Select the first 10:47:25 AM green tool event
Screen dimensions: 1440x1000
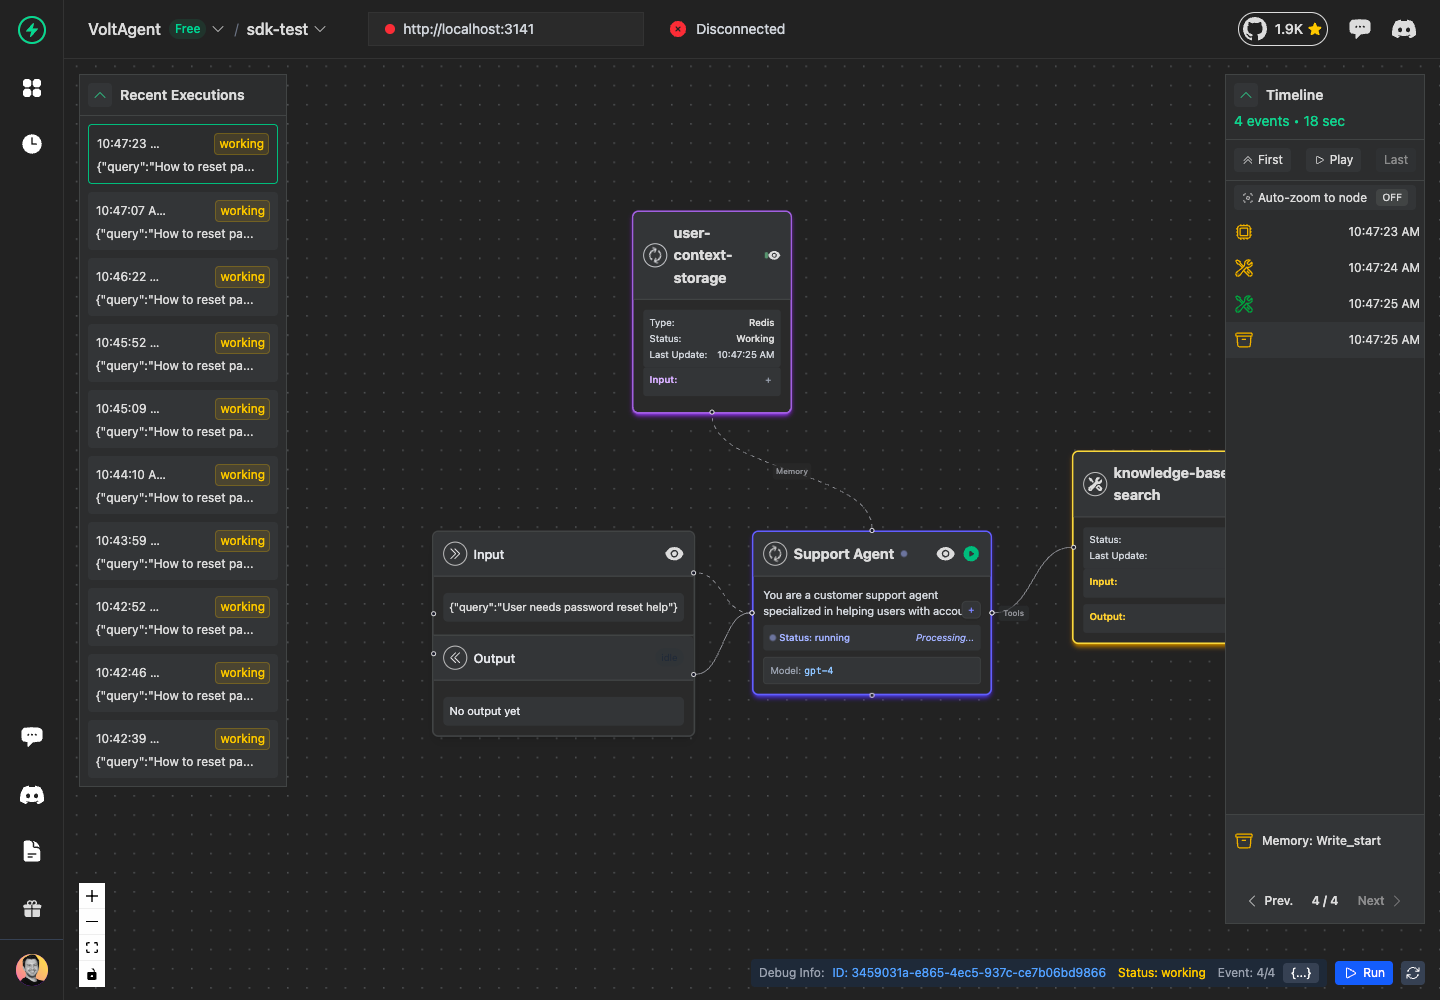(1325, 304)
